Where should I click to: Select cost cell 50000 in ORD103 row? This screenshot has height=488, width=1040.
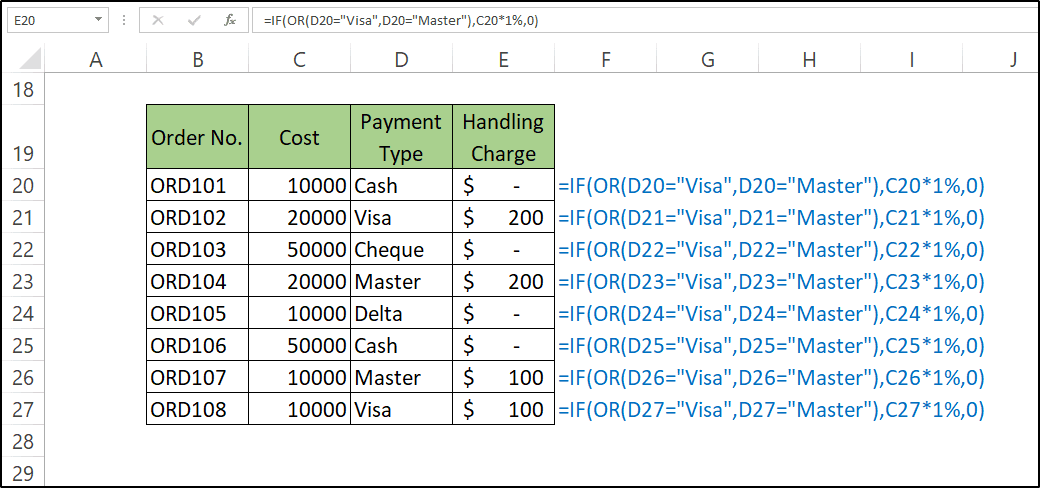pyautogui.click(x=299, y=249)
